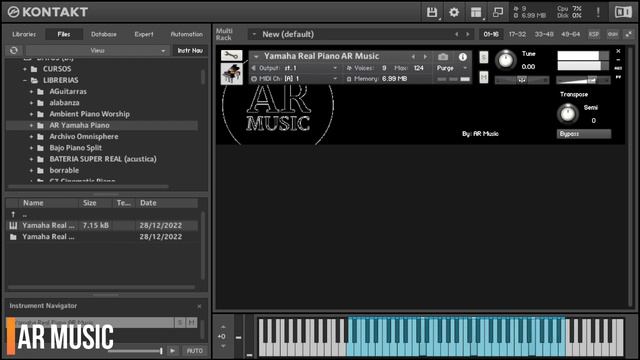This screenshot has width=640, height=360.
Task: Minimize the instrument header view
Action: point(618,60)
